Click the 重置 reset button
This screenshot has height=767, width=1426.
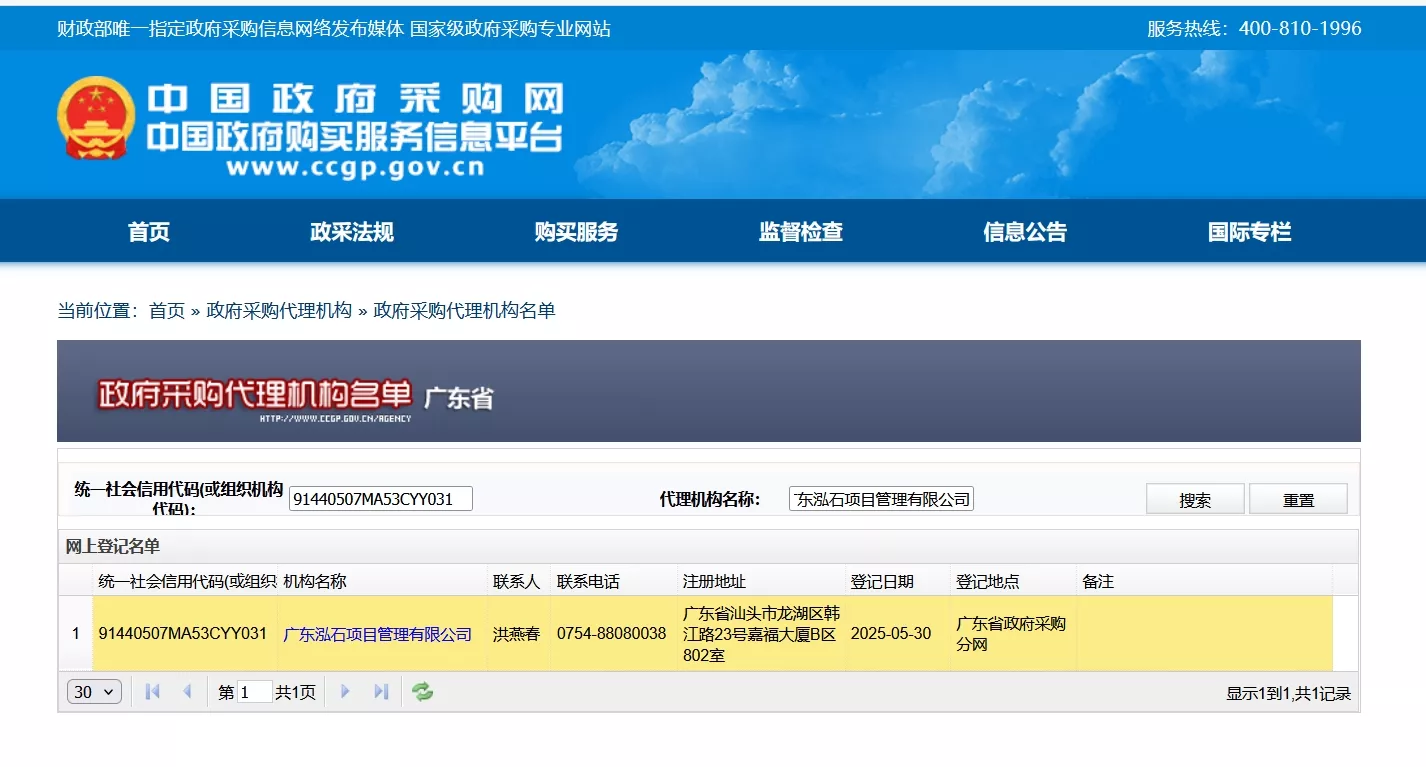(x=1298, y=499)
